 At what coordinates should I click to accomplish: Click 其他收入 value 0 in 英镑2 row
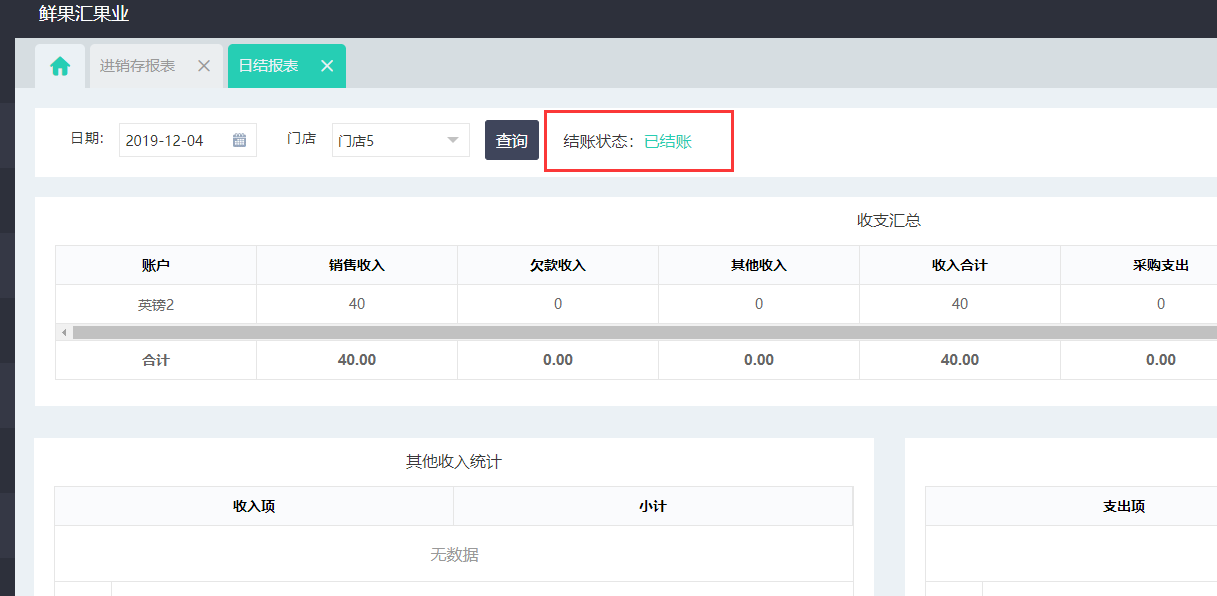pyautogui.click(x=759, y=304)
